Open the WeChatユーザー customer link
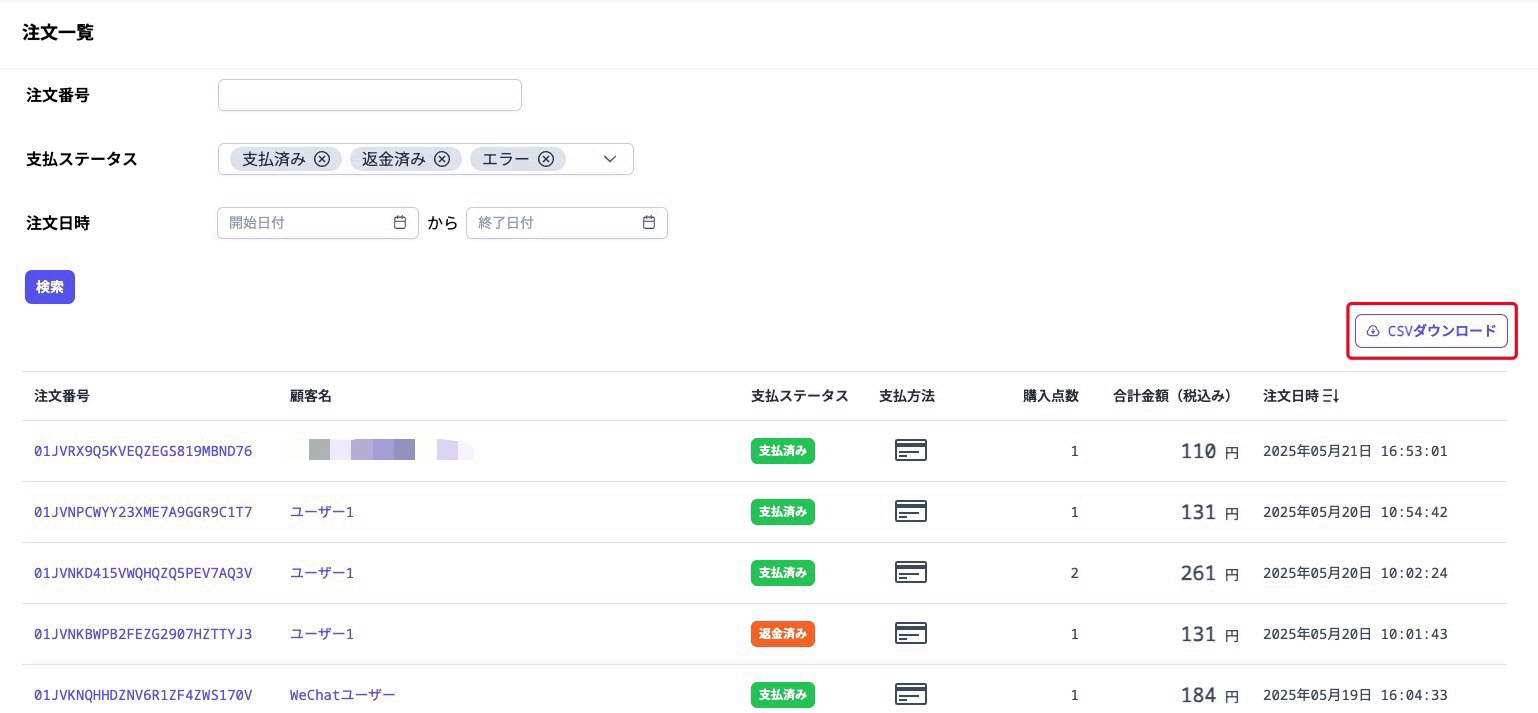The image size is (1538, 713). [343, 694]
